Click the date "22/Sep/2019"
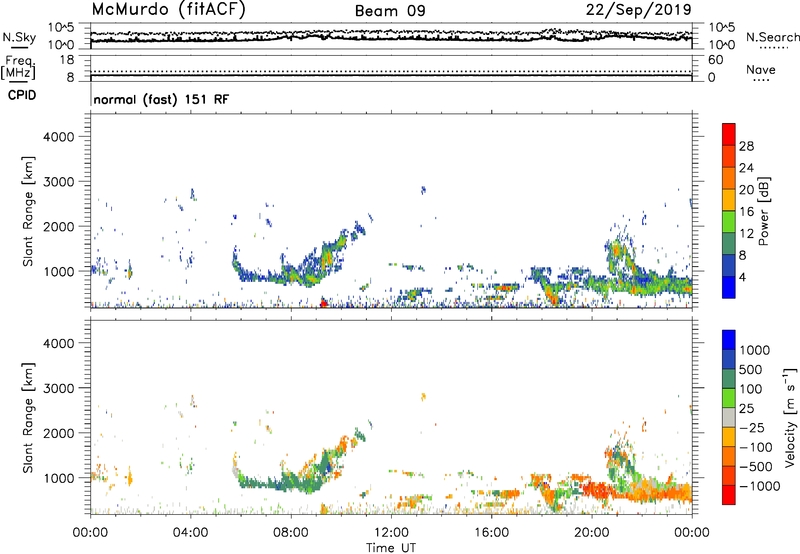Viewport: 800px width, 554px height. pos(638,9)
